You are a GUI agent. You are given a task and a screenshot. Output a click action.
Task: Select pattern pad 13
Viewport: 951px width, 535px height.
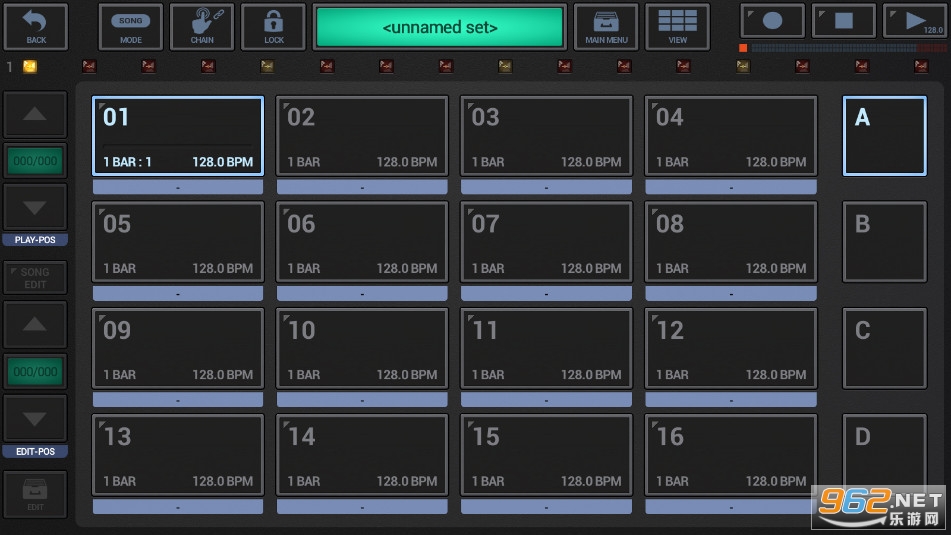(x=178, y=455)
